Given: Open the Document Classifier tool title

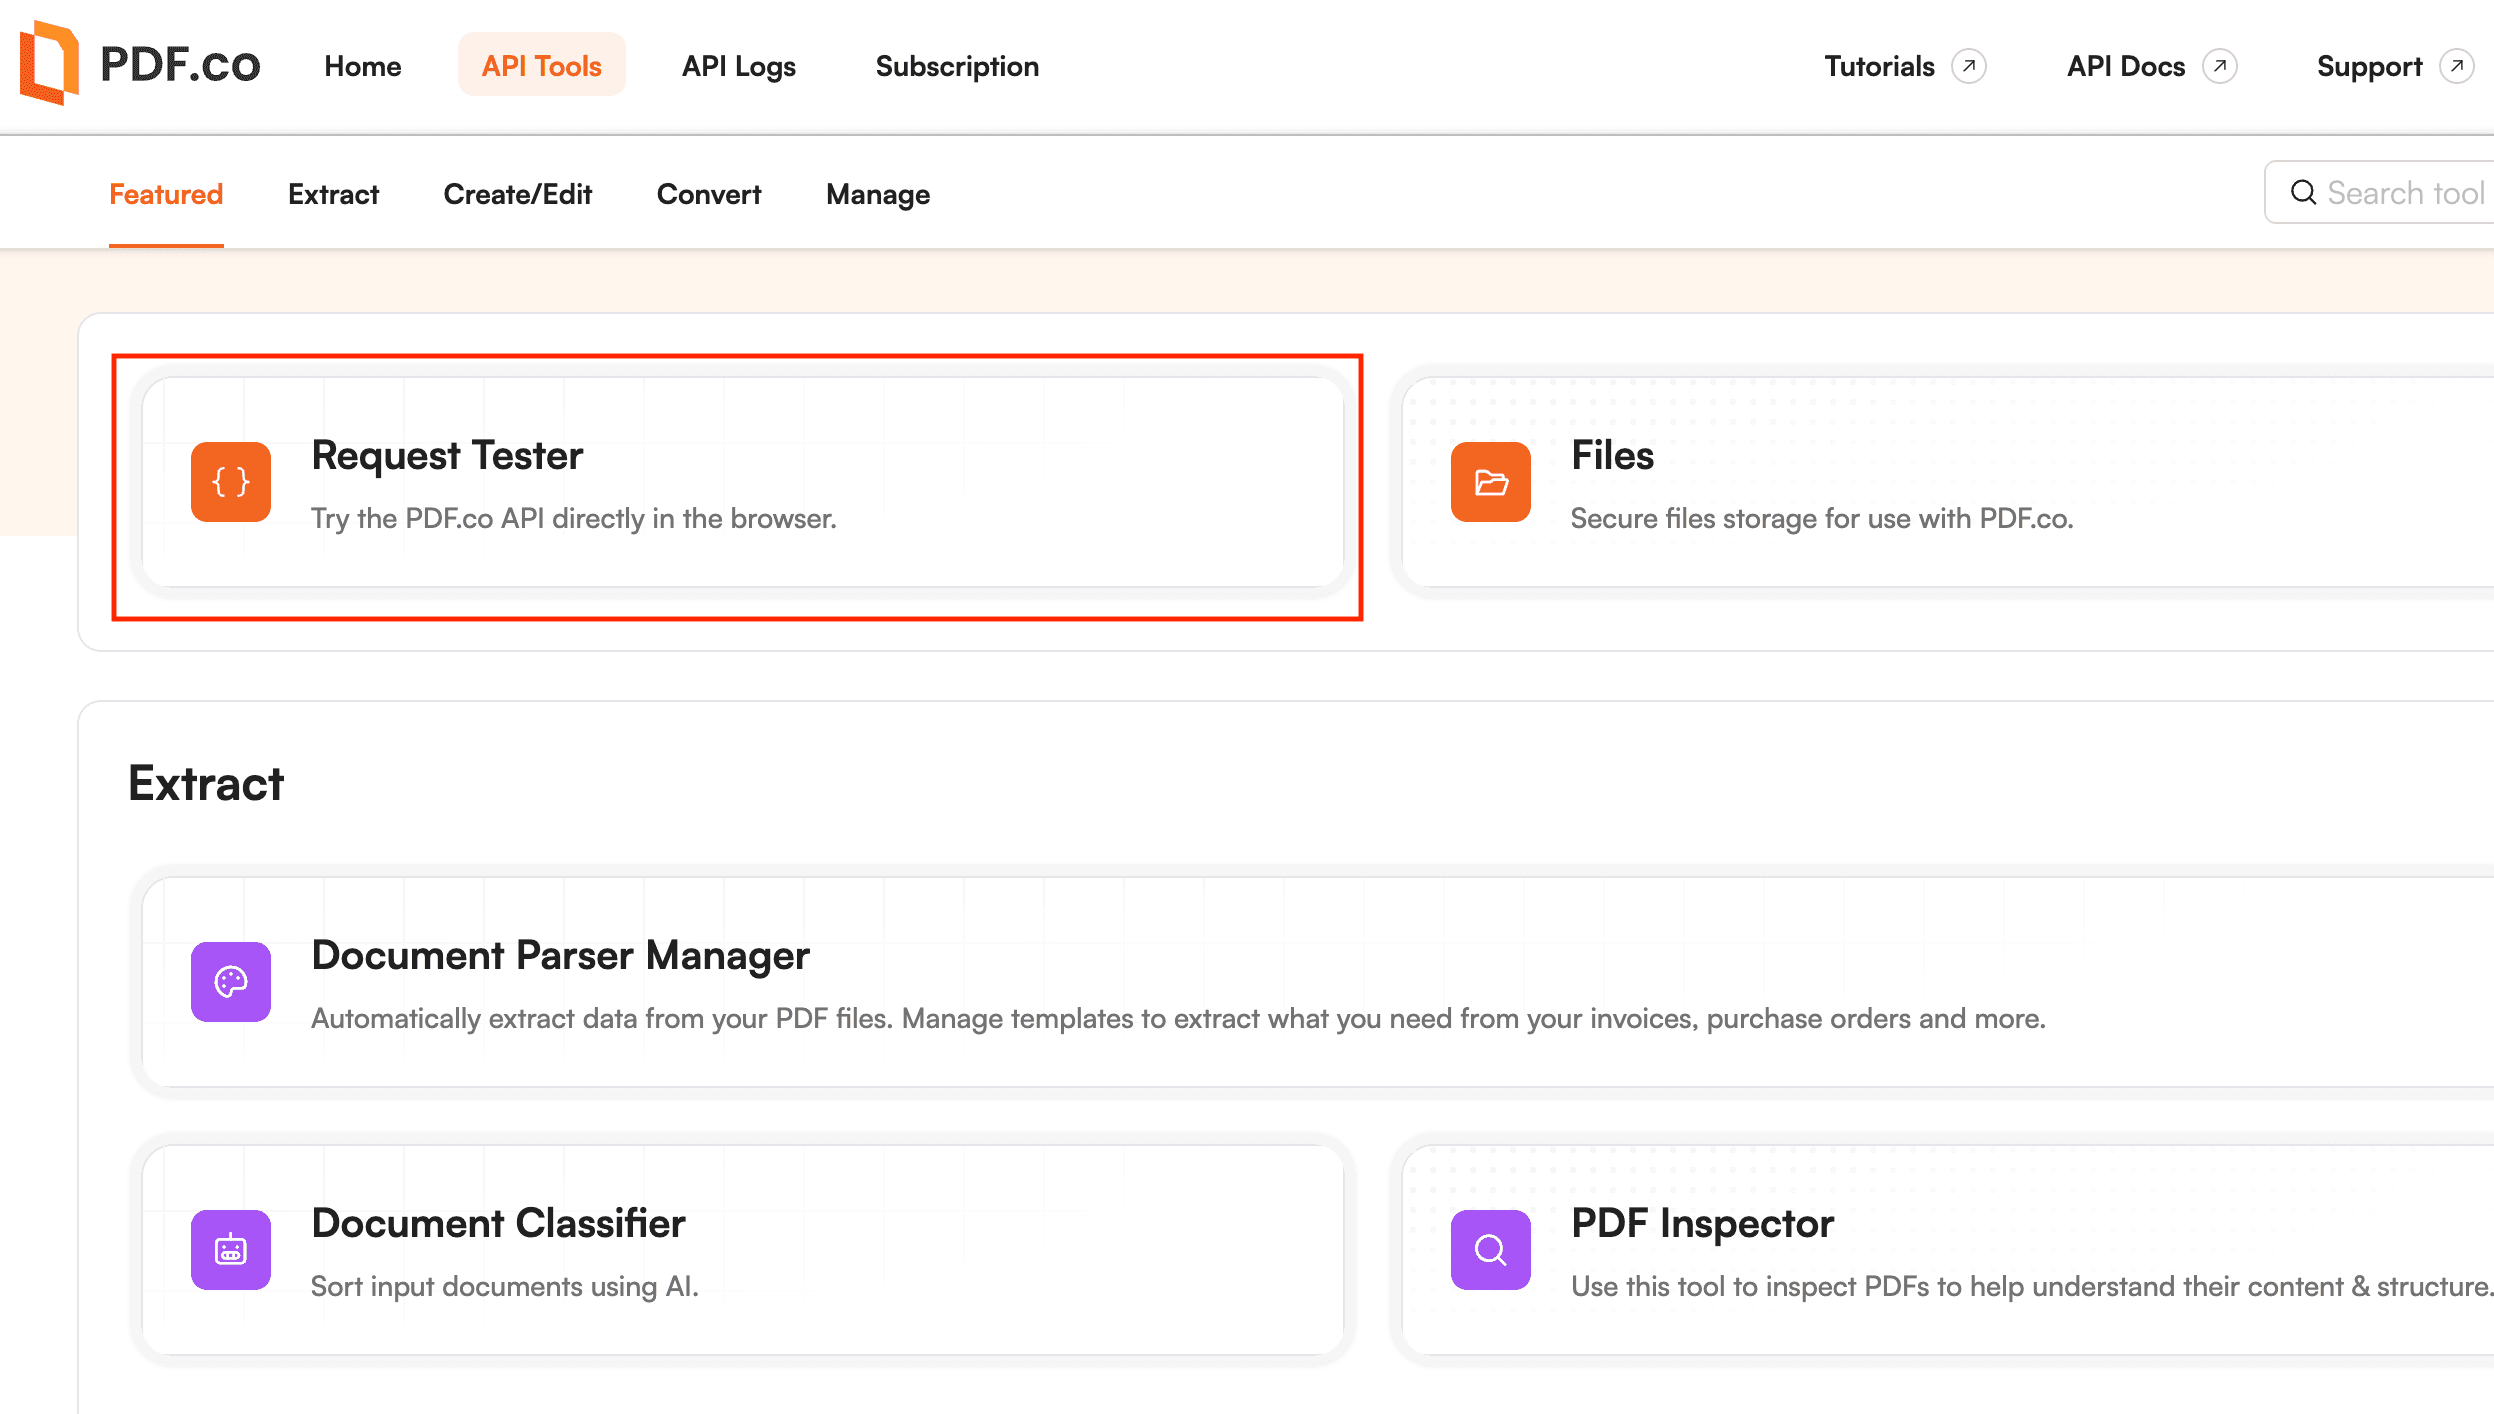Looking at the screenshot, I should point(498,1223).
